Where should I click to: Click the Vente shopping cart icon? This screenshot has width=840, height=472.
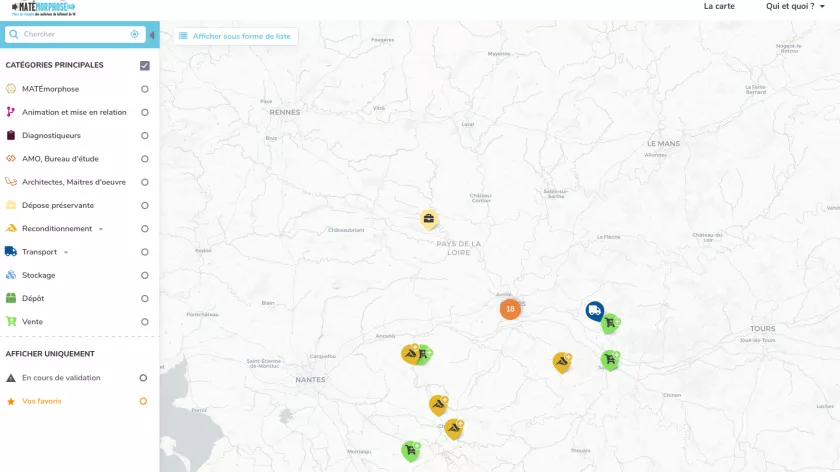point(11,322)
